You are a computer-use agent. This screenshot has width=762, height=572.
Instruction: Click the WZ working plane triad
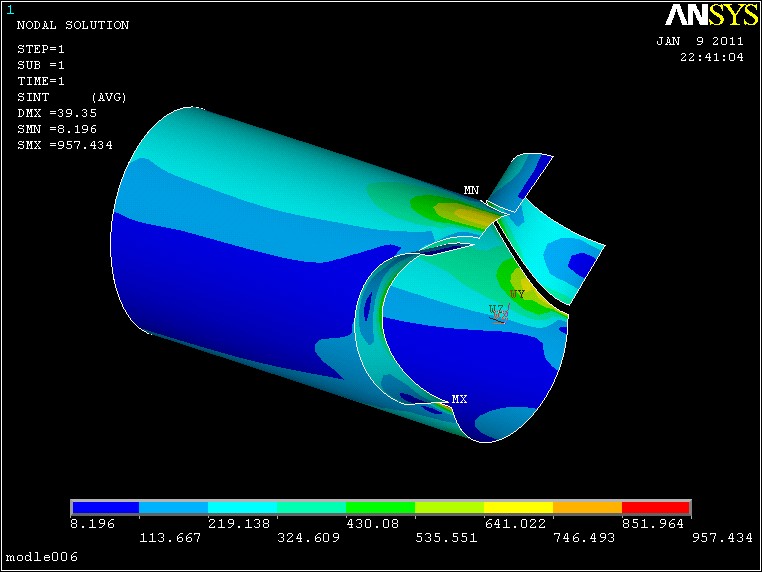[x=500, y=313]
